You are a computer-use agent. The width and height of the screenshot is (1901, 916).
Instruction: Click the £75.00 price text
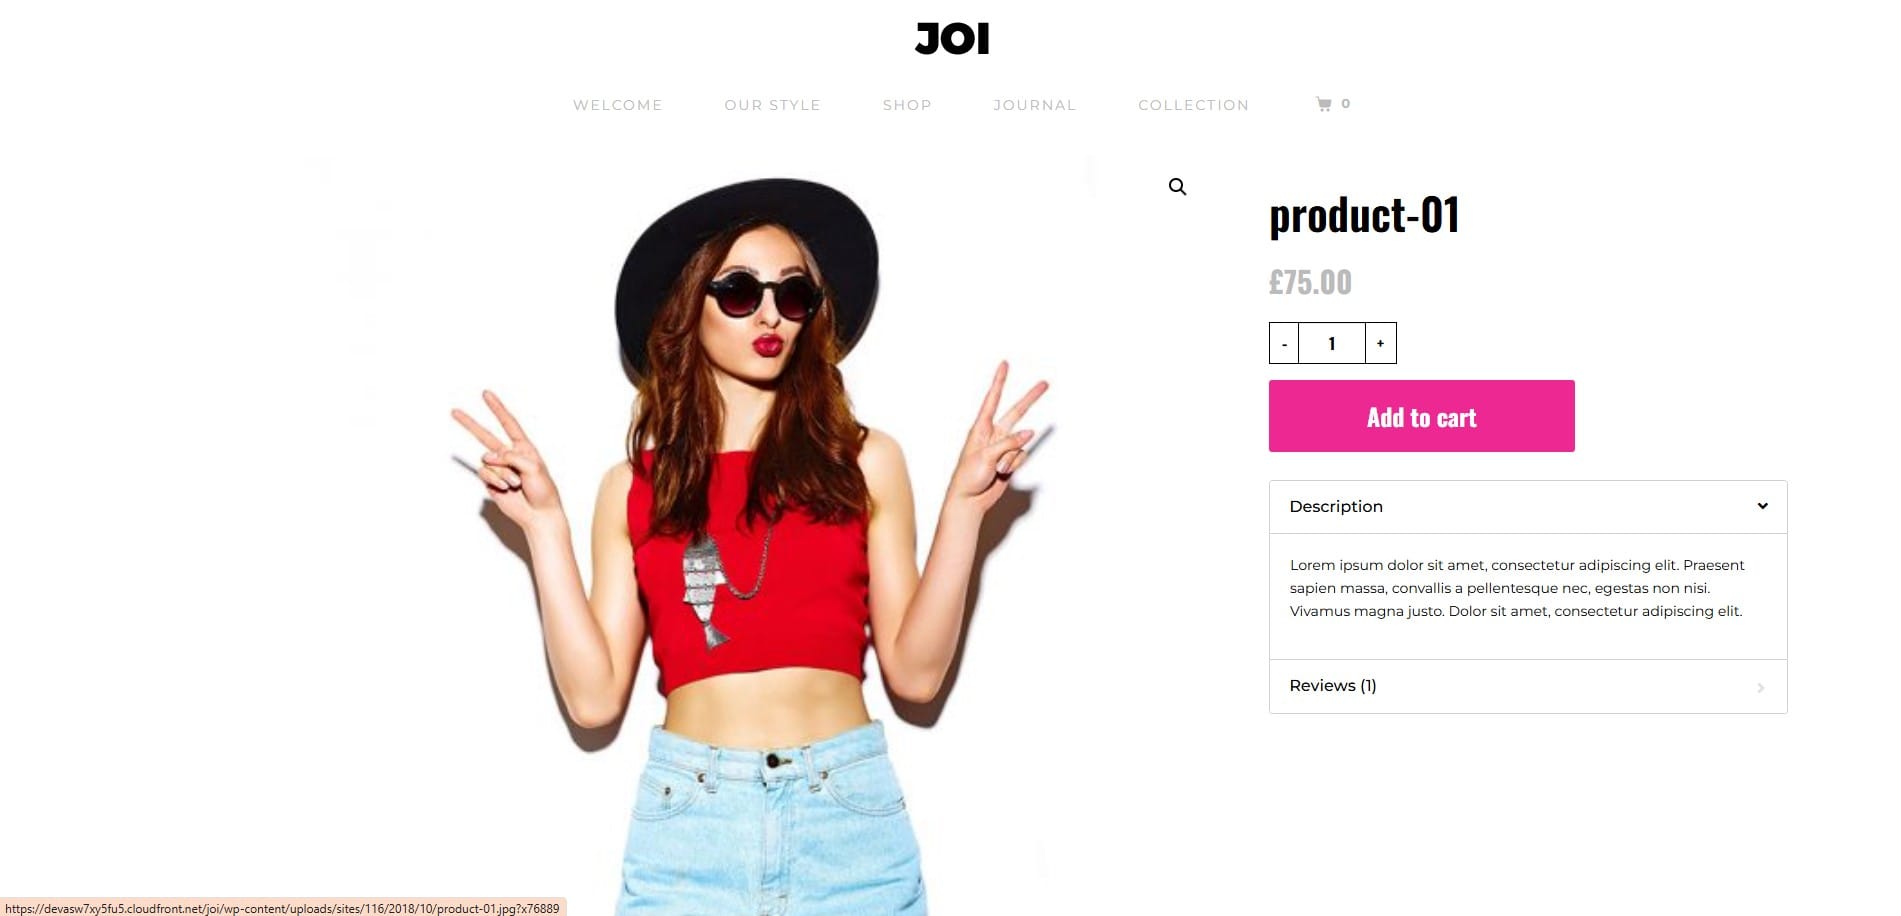pos(1310,282)
